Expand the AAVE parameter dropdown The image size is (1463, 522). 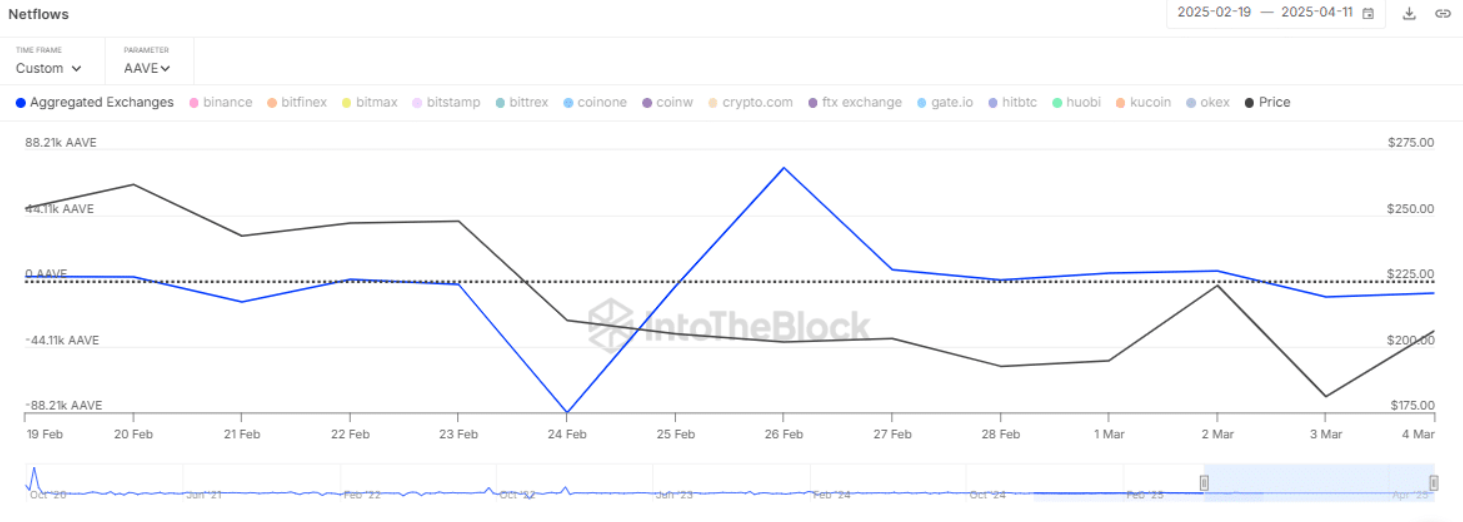pos(147,68)
